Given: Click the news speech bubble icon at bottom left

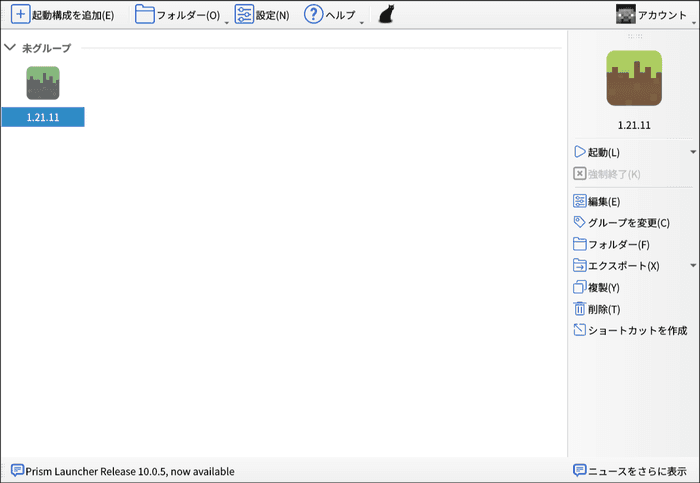Looking at the screenshot, I should (x=17, y=471).
